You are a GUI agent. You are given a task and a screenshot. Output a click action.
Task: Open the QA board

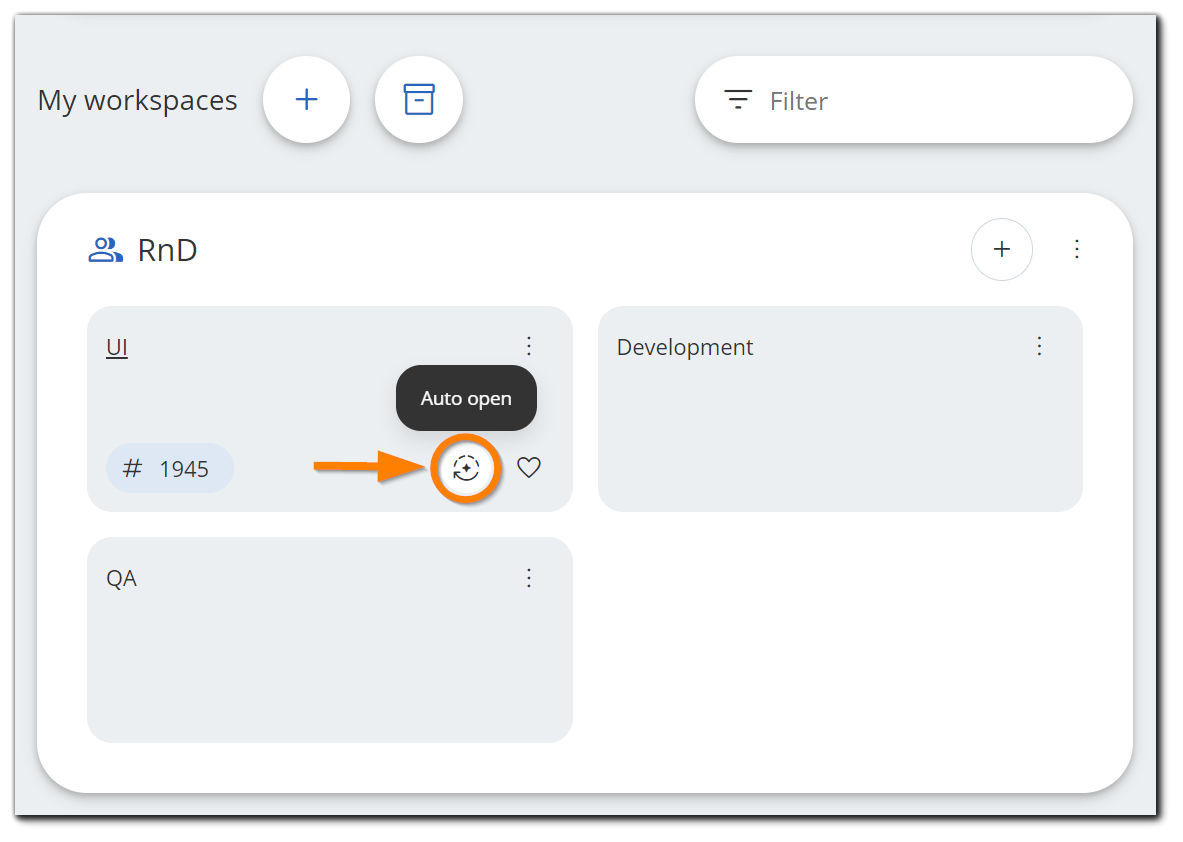[122, 578]
